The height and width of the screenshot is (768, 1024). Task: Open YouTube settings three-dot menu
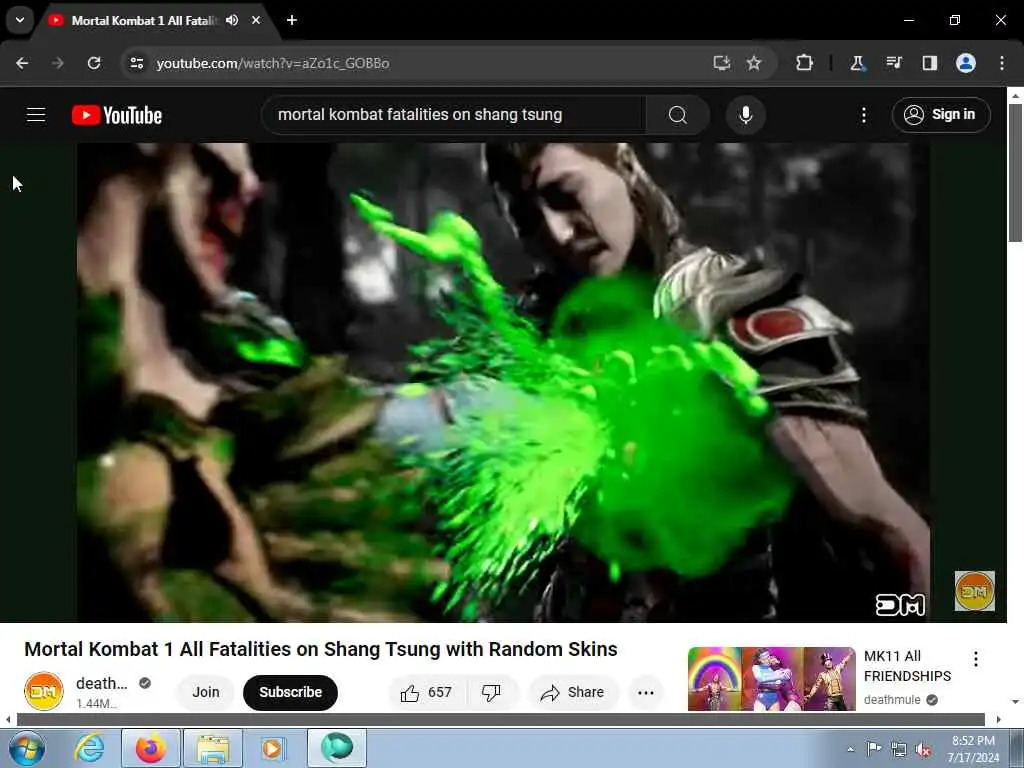click(x=863, y=115)
